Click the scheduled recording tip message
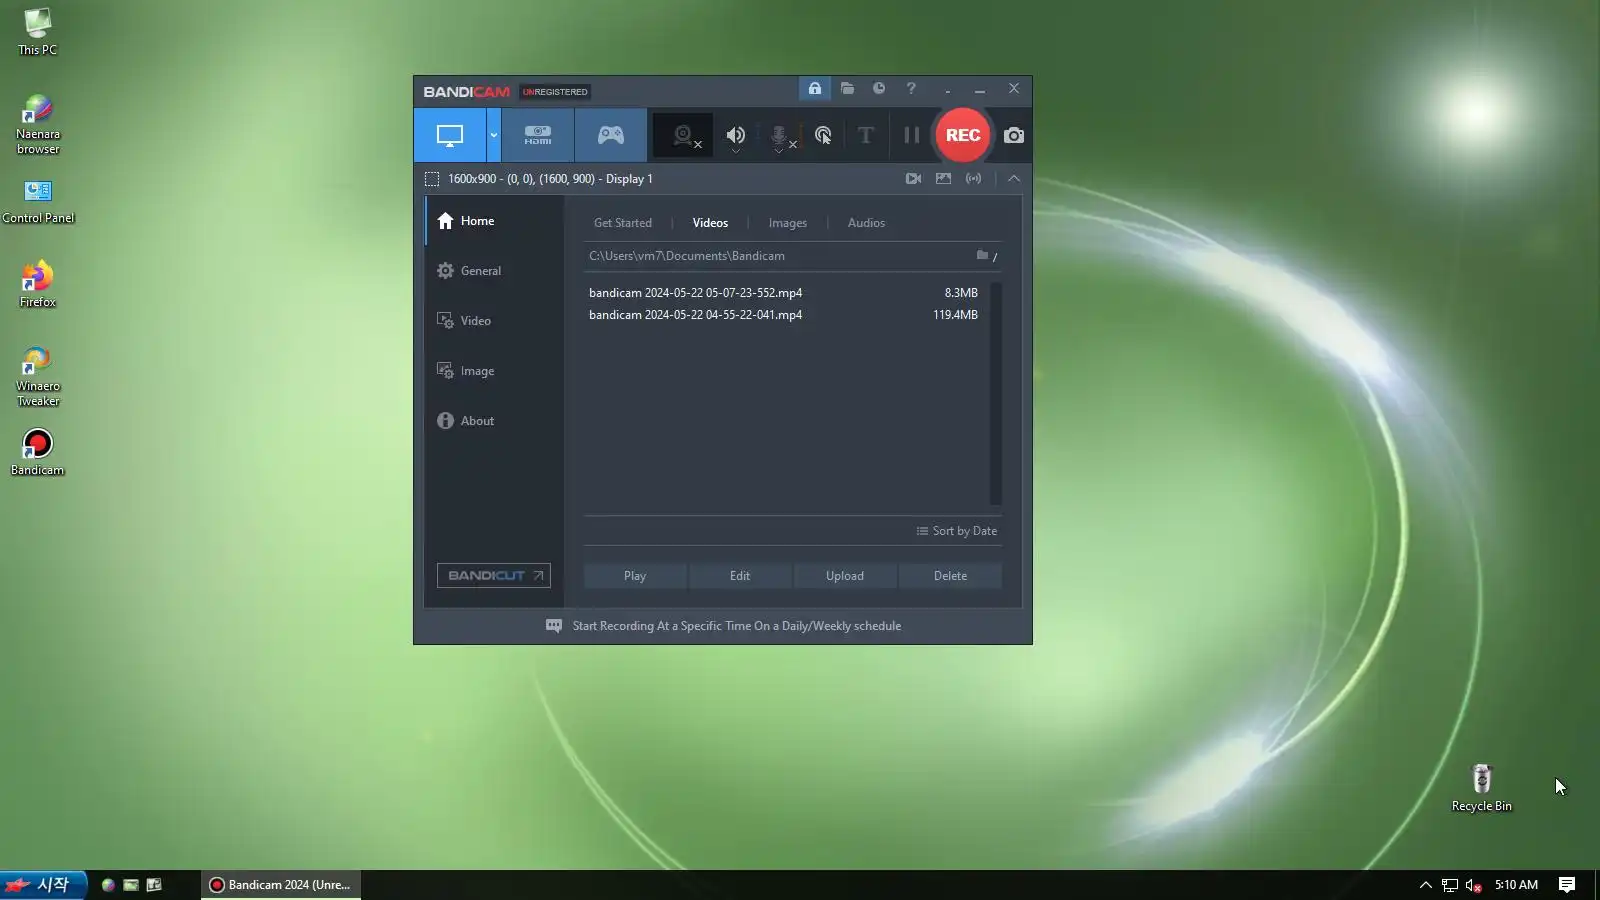1600x900 pixels. pyautogui.click(x=737, y=626)
